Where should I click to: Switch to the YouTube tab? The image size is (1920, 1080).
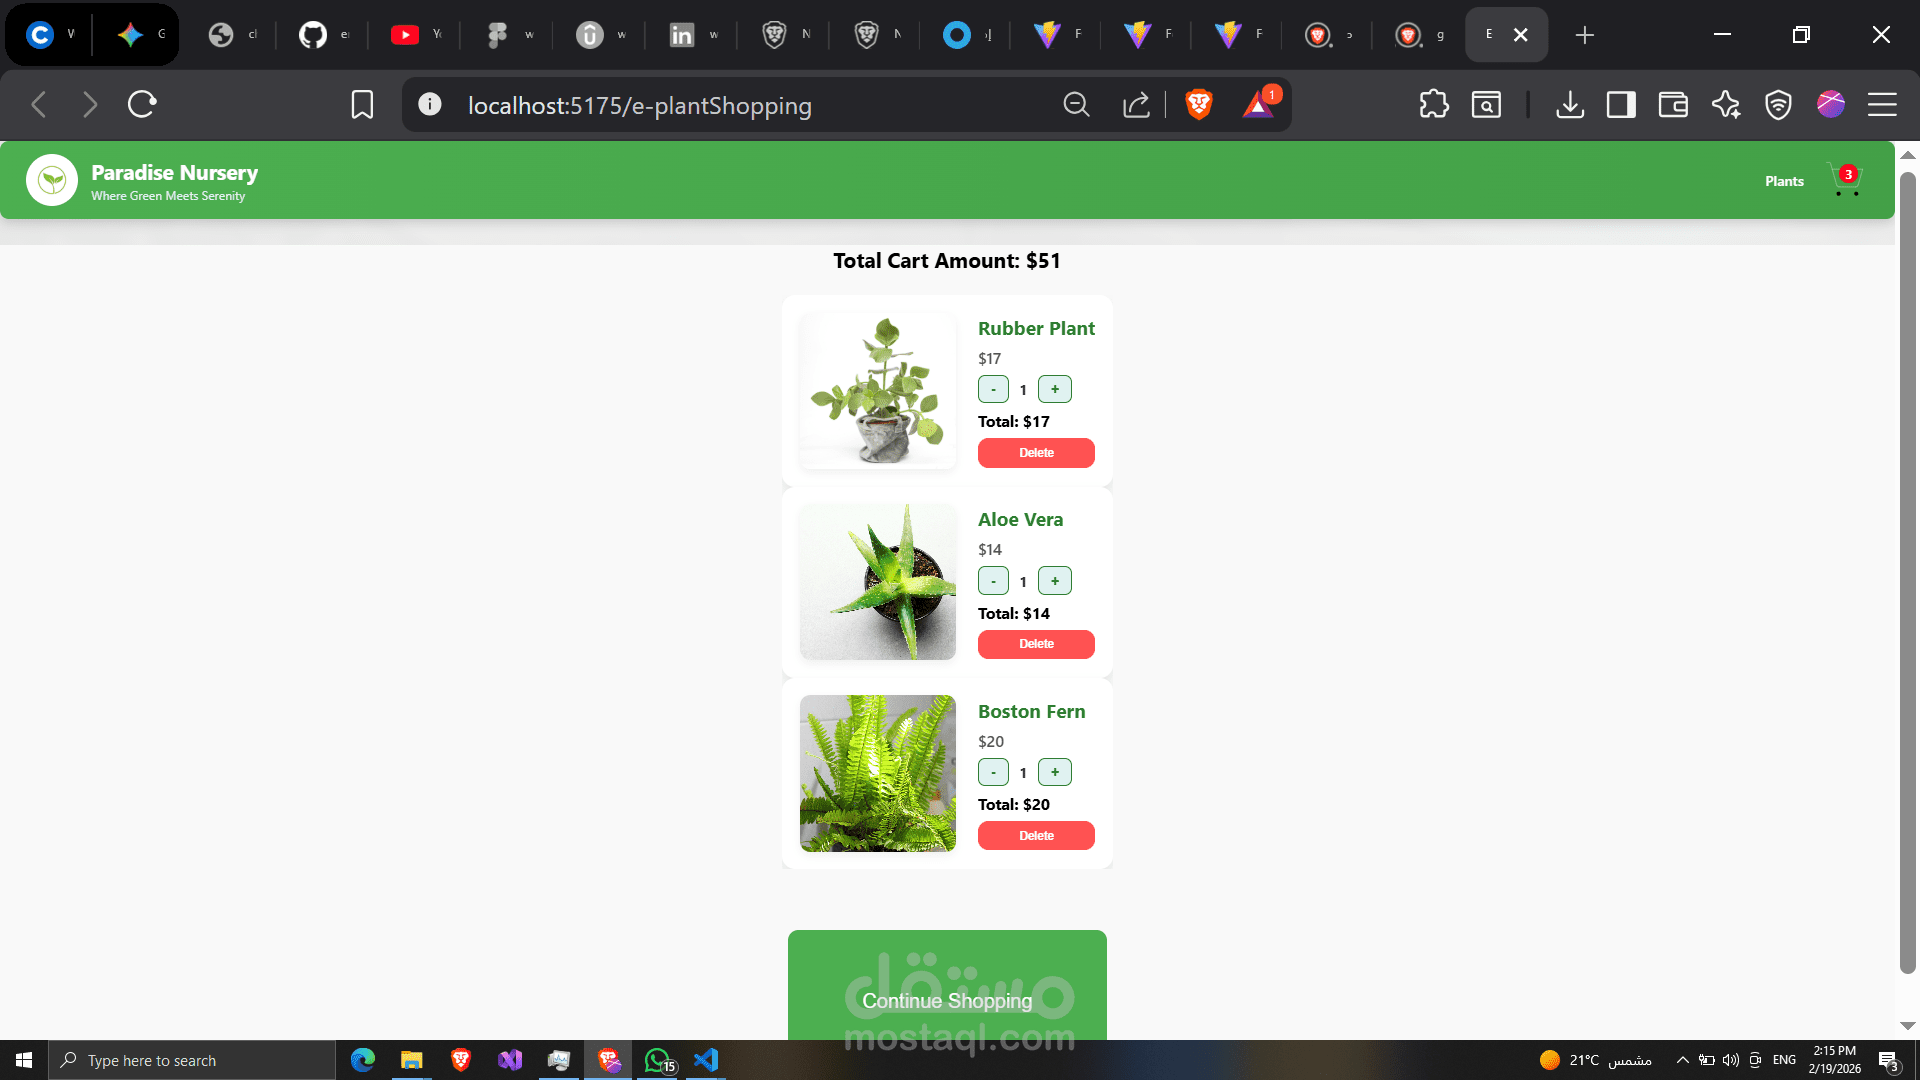coord(415,35)
